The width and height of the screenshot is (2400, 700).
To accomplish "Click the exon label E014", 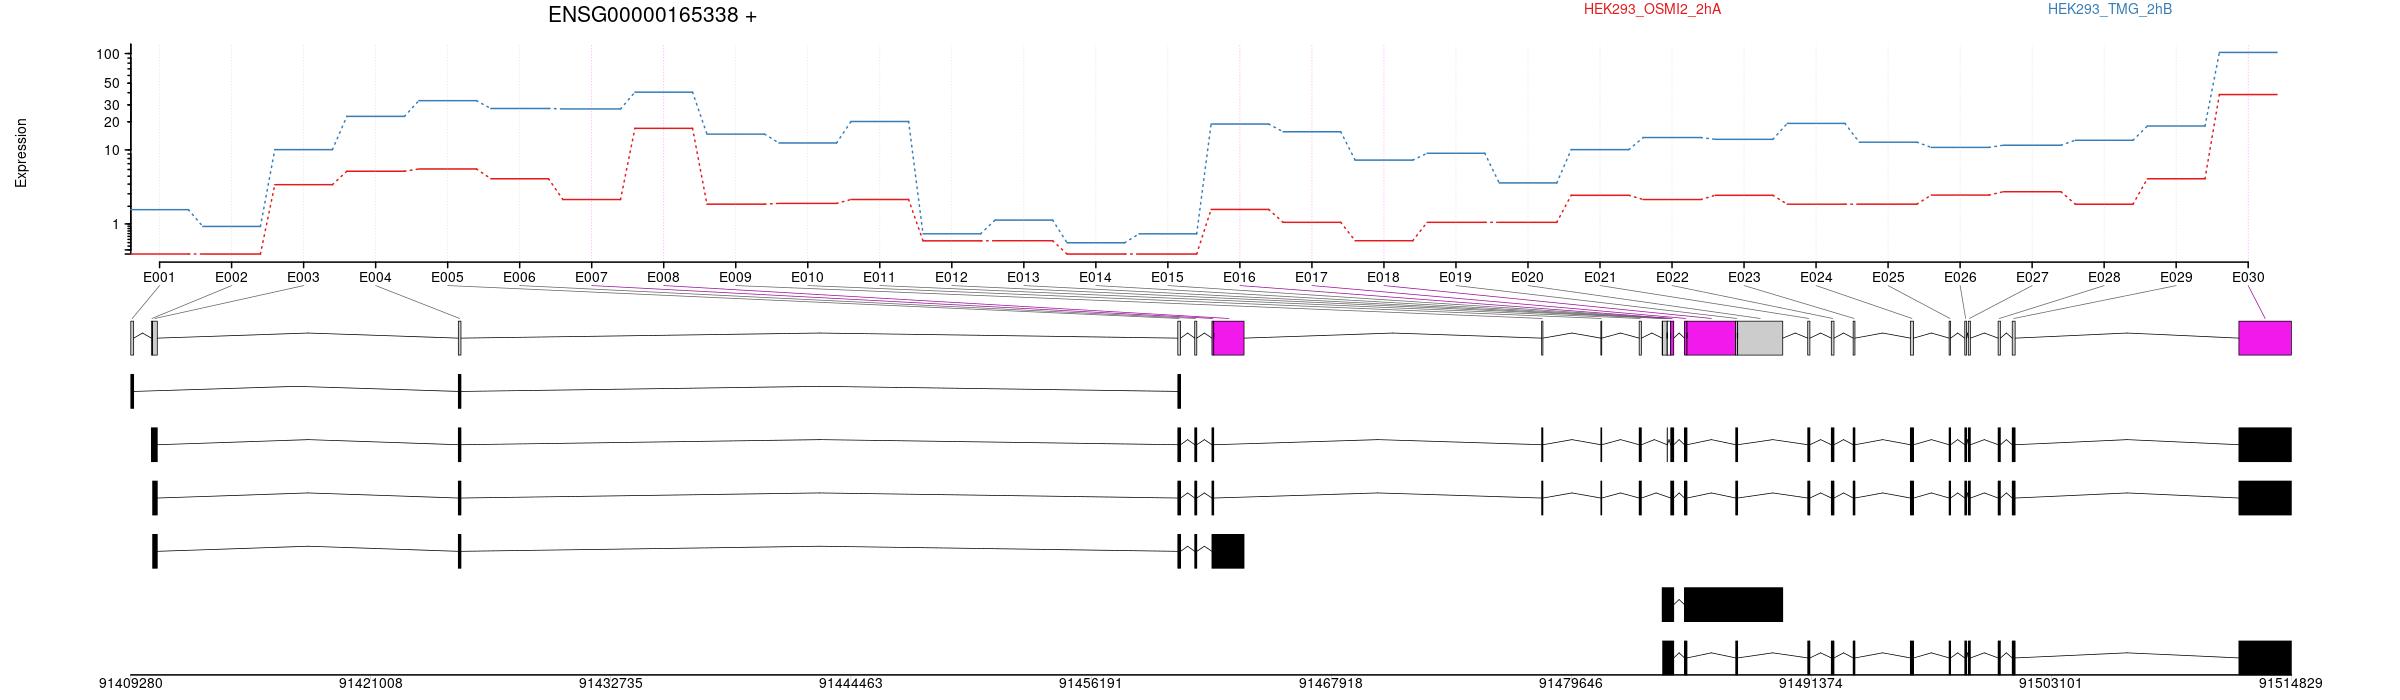I will (1095, 277).
